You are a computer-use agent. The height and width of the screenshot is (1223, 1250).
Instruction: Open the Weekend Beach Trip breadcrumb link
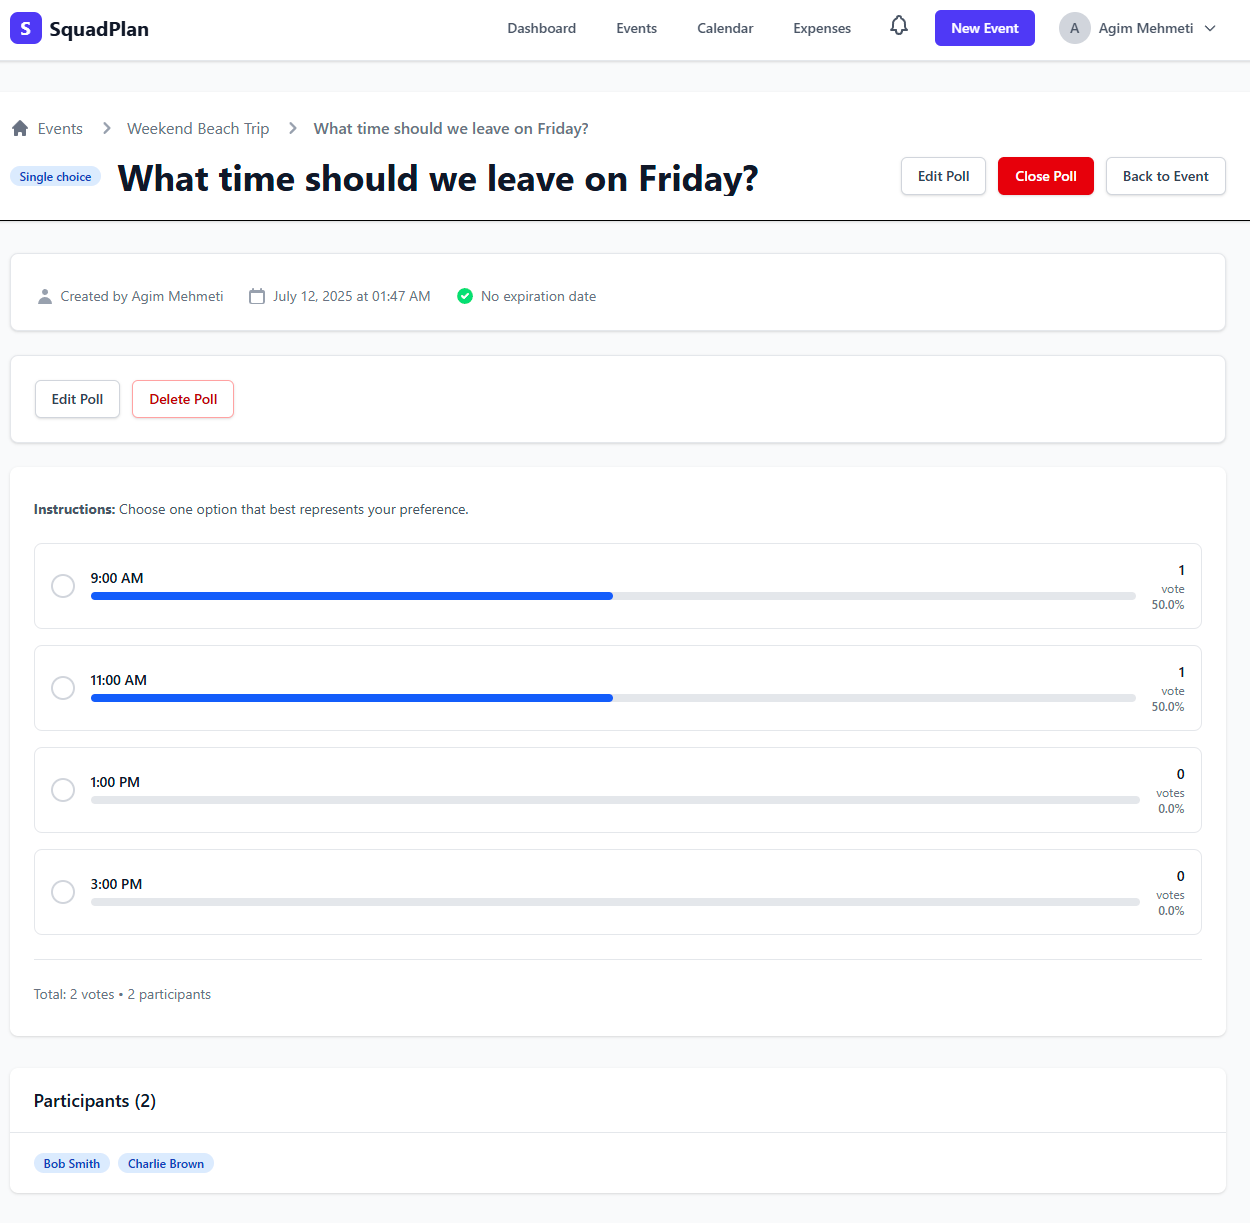point(197,128)
